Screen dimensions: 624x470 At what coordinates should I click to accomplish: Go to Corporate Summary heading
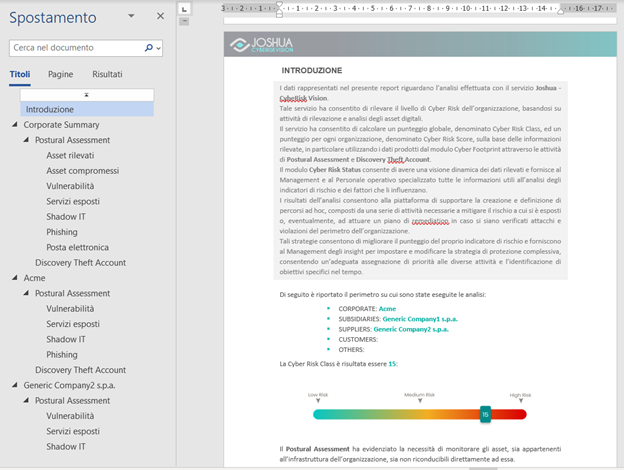coord(61,125)
